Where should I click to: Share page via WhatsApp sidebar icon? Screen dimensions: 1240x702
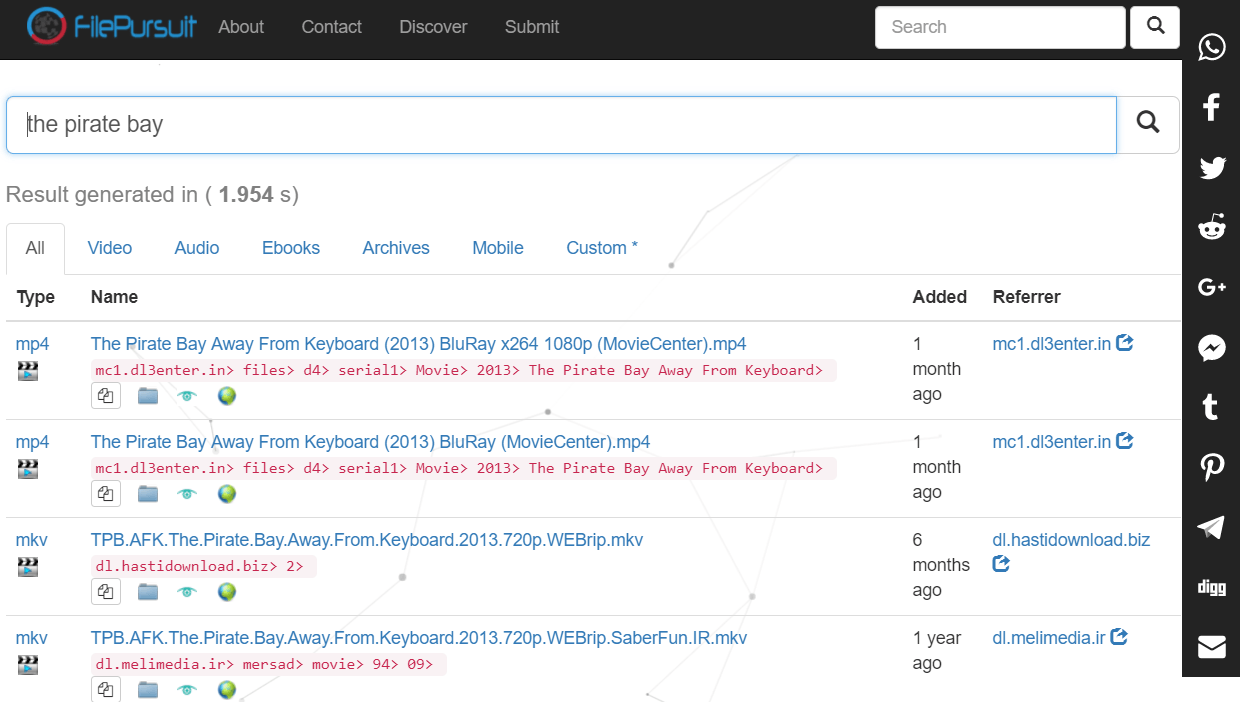[x=1212, y=47]
